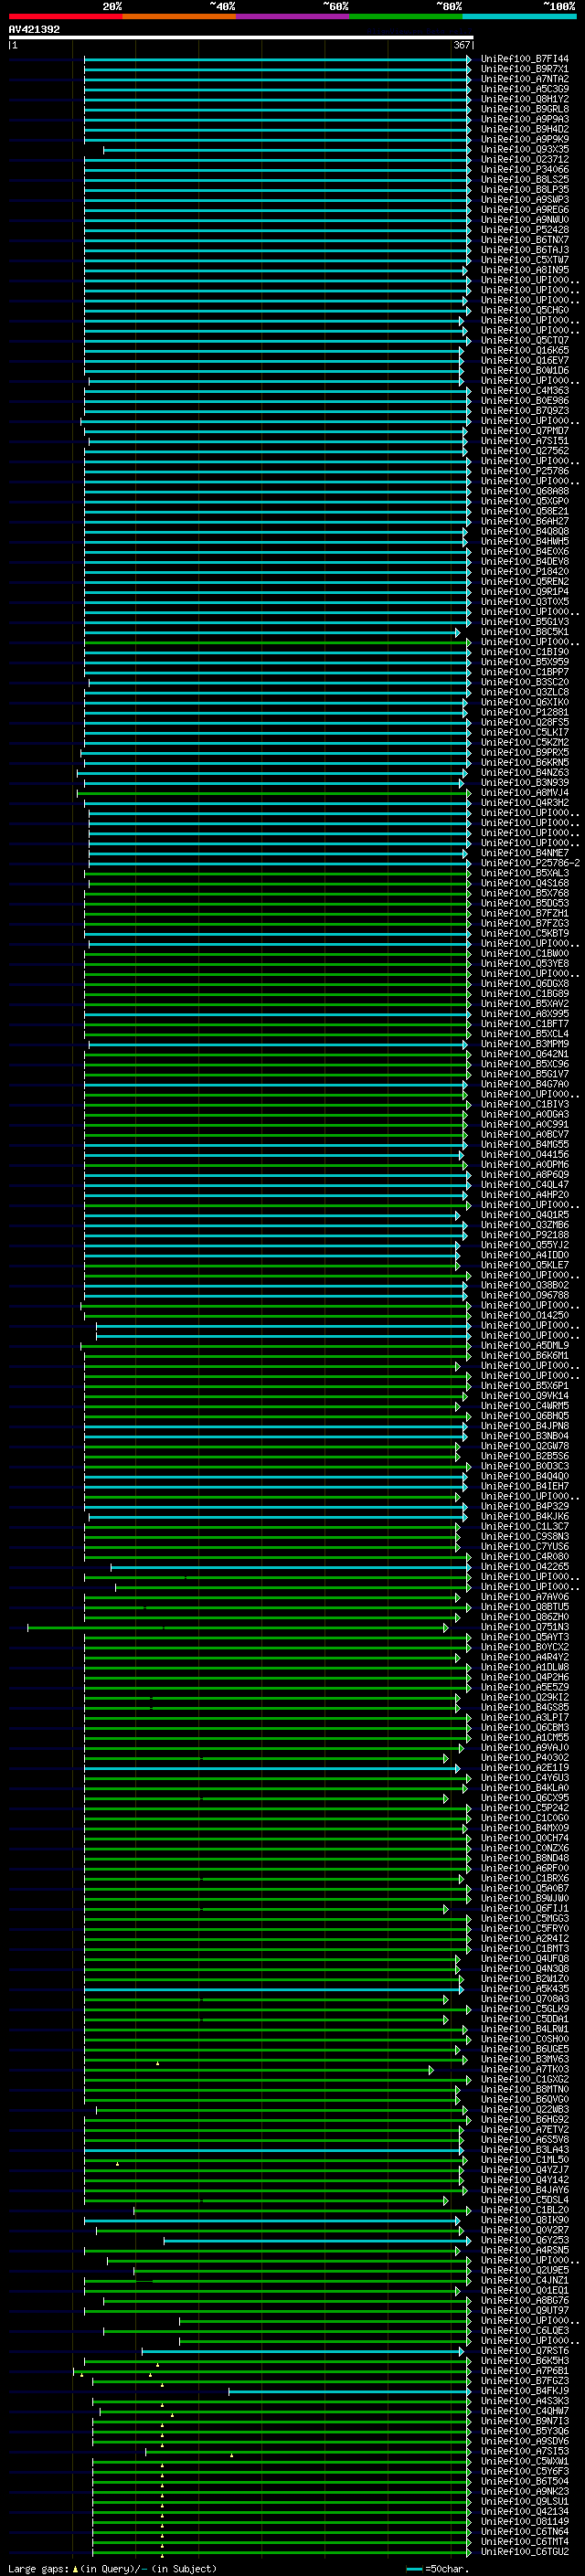Click the green ~80% identity color band
The width and height of the screenshot is (585, 2576).
(406, 16)
